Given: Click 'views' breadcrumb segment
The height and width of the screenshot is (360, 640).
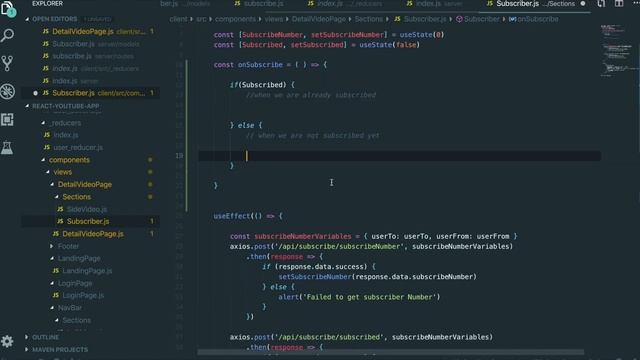Looking at the screenshot, I should click(x=273, y=19).
